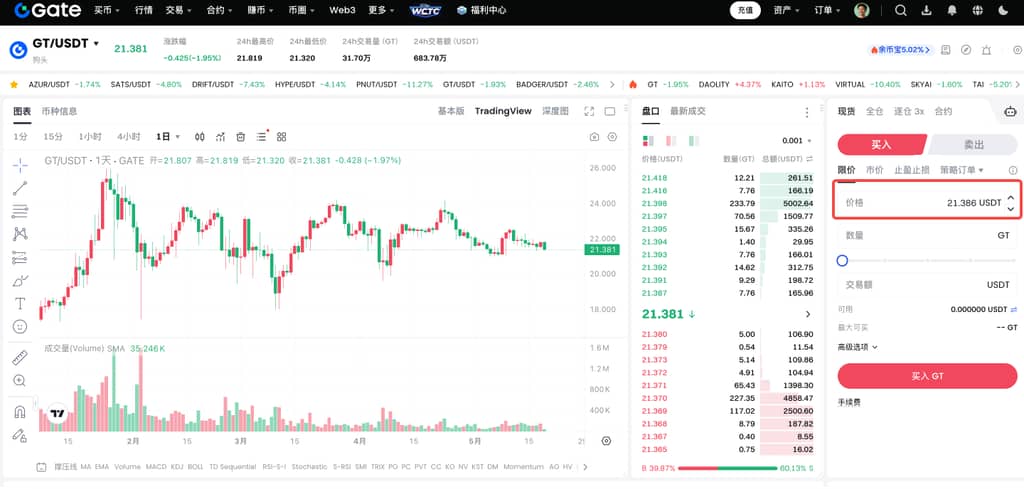
Task: Select the 市价 market order tab
Action: tap(874, 170)
